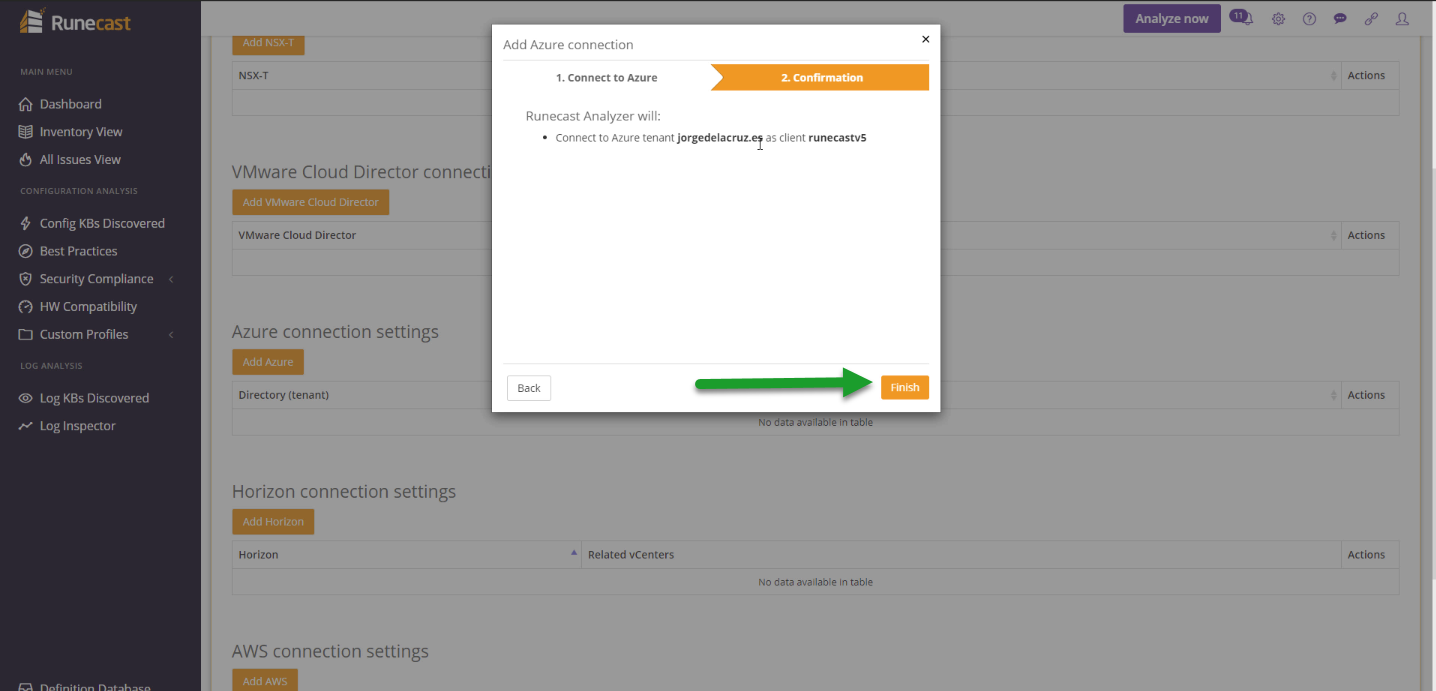Open Log Inspector

tap(77, 426)
